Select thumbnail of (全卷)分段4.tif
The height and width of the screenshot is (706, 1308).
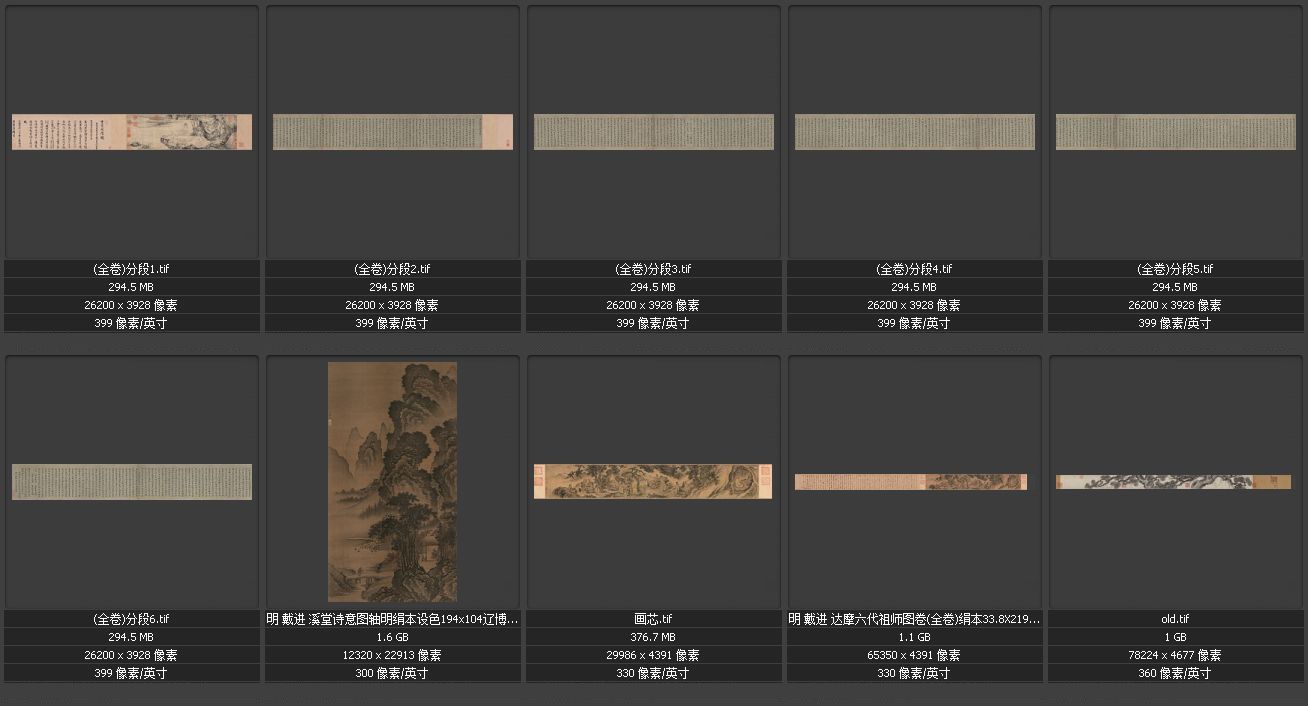[915, 132]
